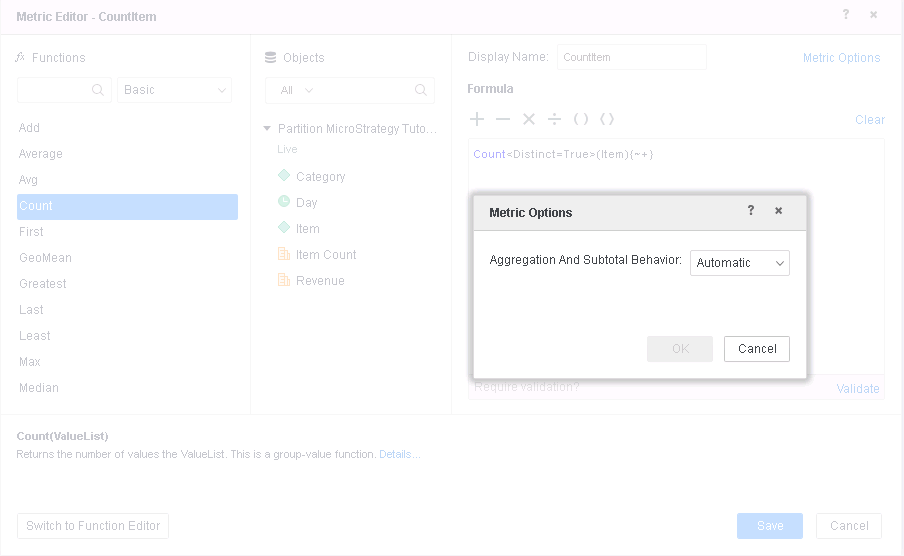Open the Aggregation And Subtotal Behavior dropdown
Viewport: 904px width, 556px height.
pos(740,263)
